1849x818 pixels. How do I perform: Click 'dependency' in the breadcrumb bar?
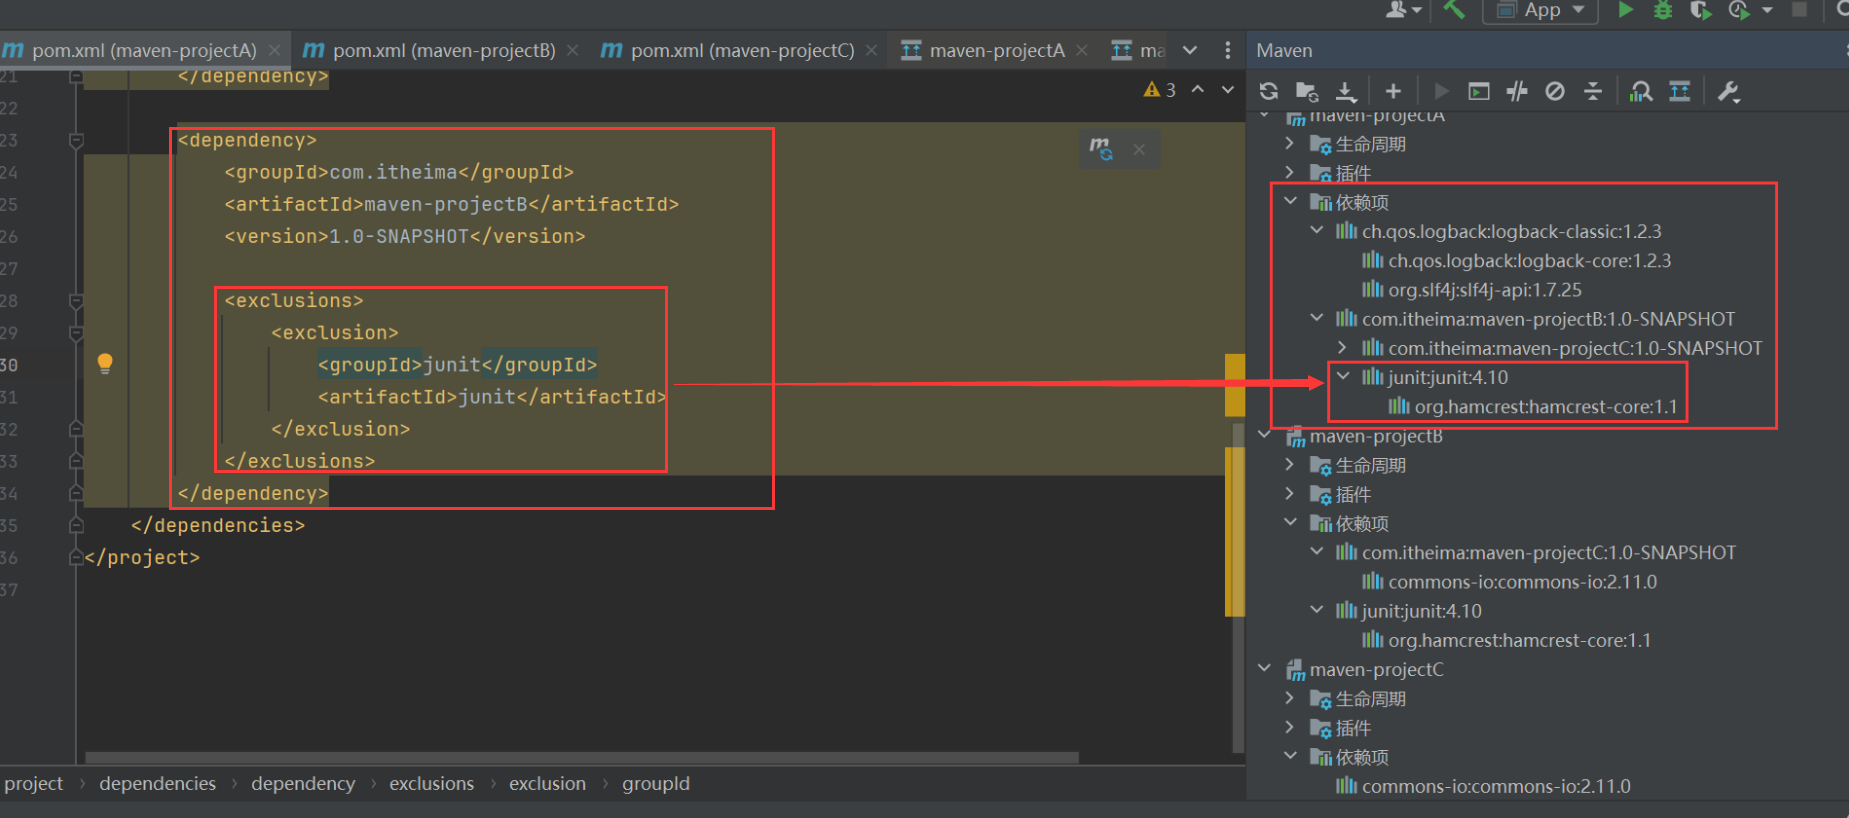point(303,784)
